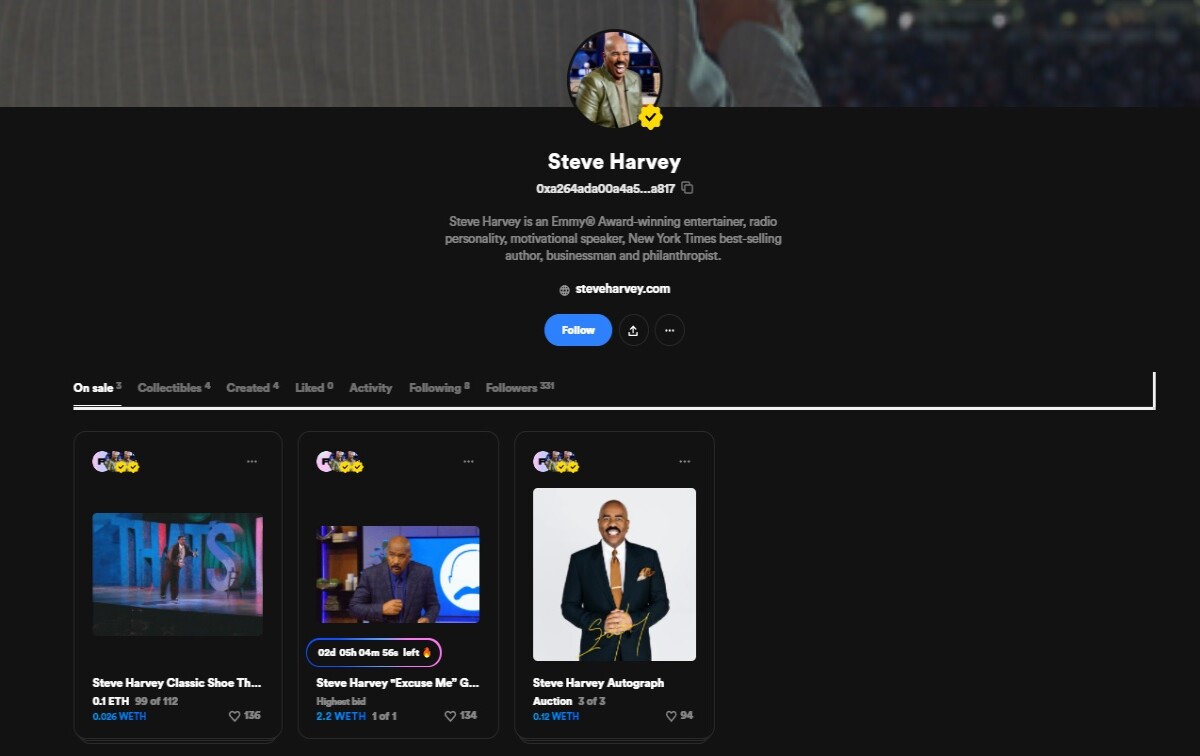
Task: Like the Steve Harvey Autograph with 94 likes
Action: [672, 716]
